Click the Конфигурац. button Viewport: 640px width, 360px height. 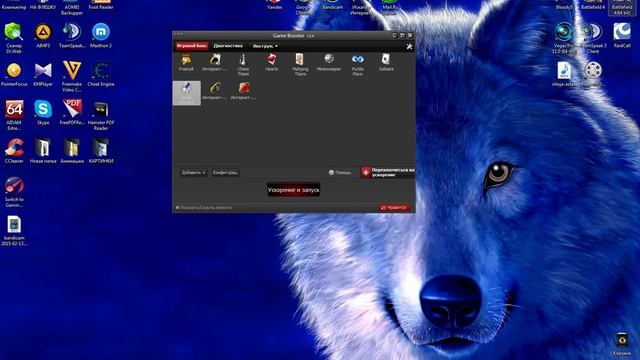point(225,173)
